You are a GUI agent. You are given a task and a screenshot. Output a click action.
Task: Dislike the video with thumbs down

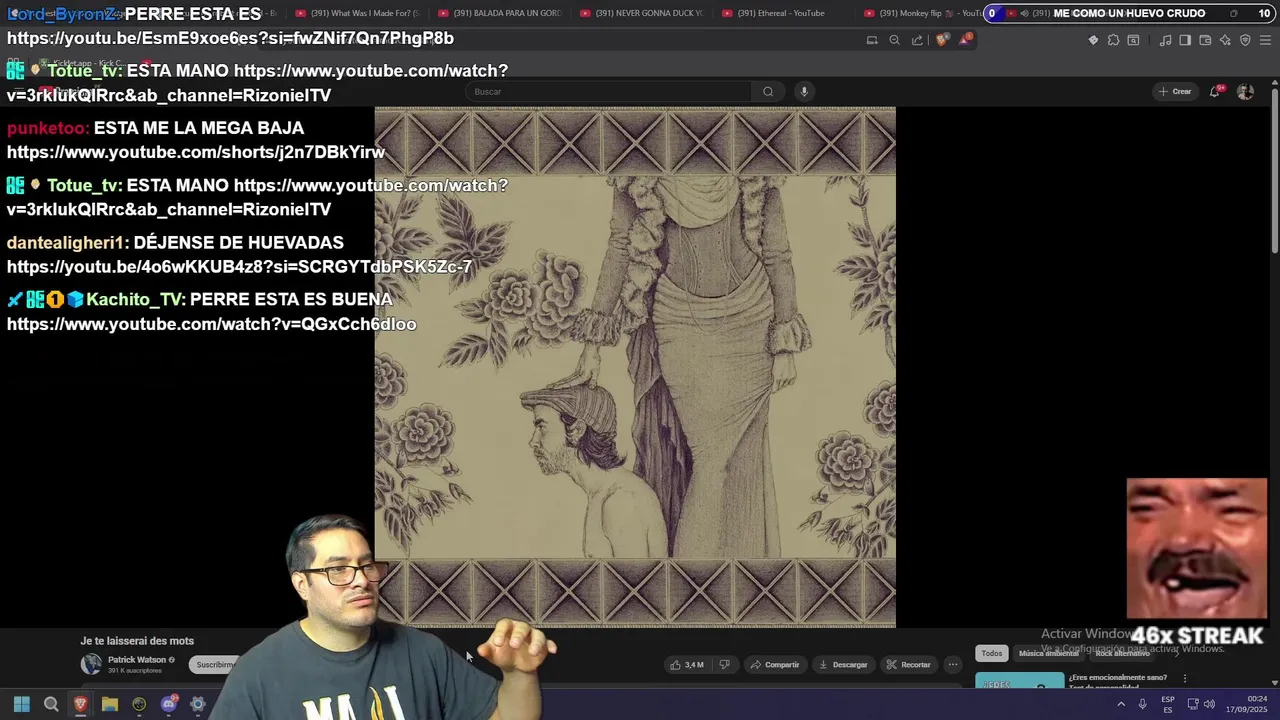pos(725,665)
